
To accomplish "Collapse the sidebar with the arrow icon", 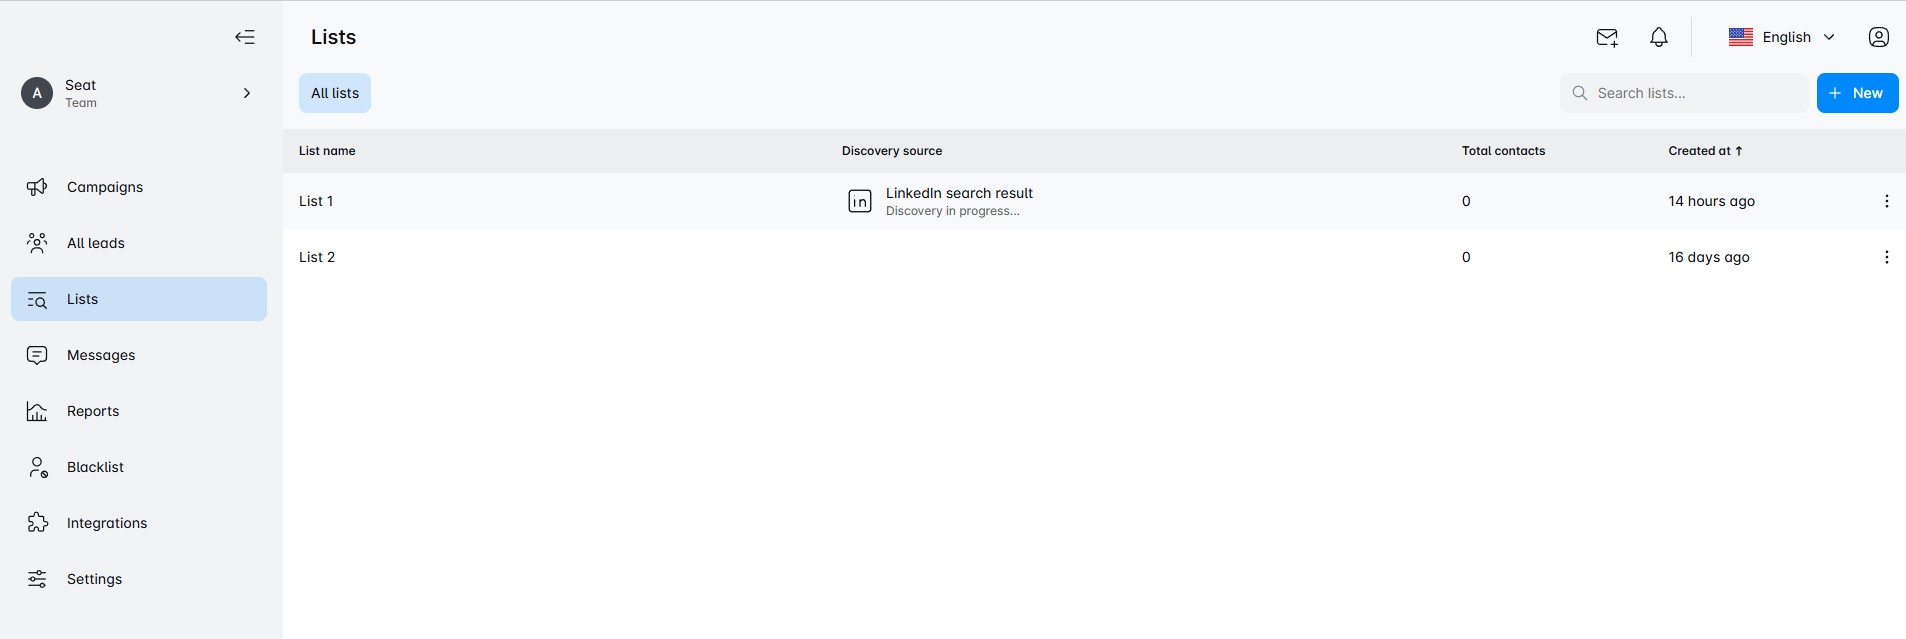I will click(x=245, y=37).
